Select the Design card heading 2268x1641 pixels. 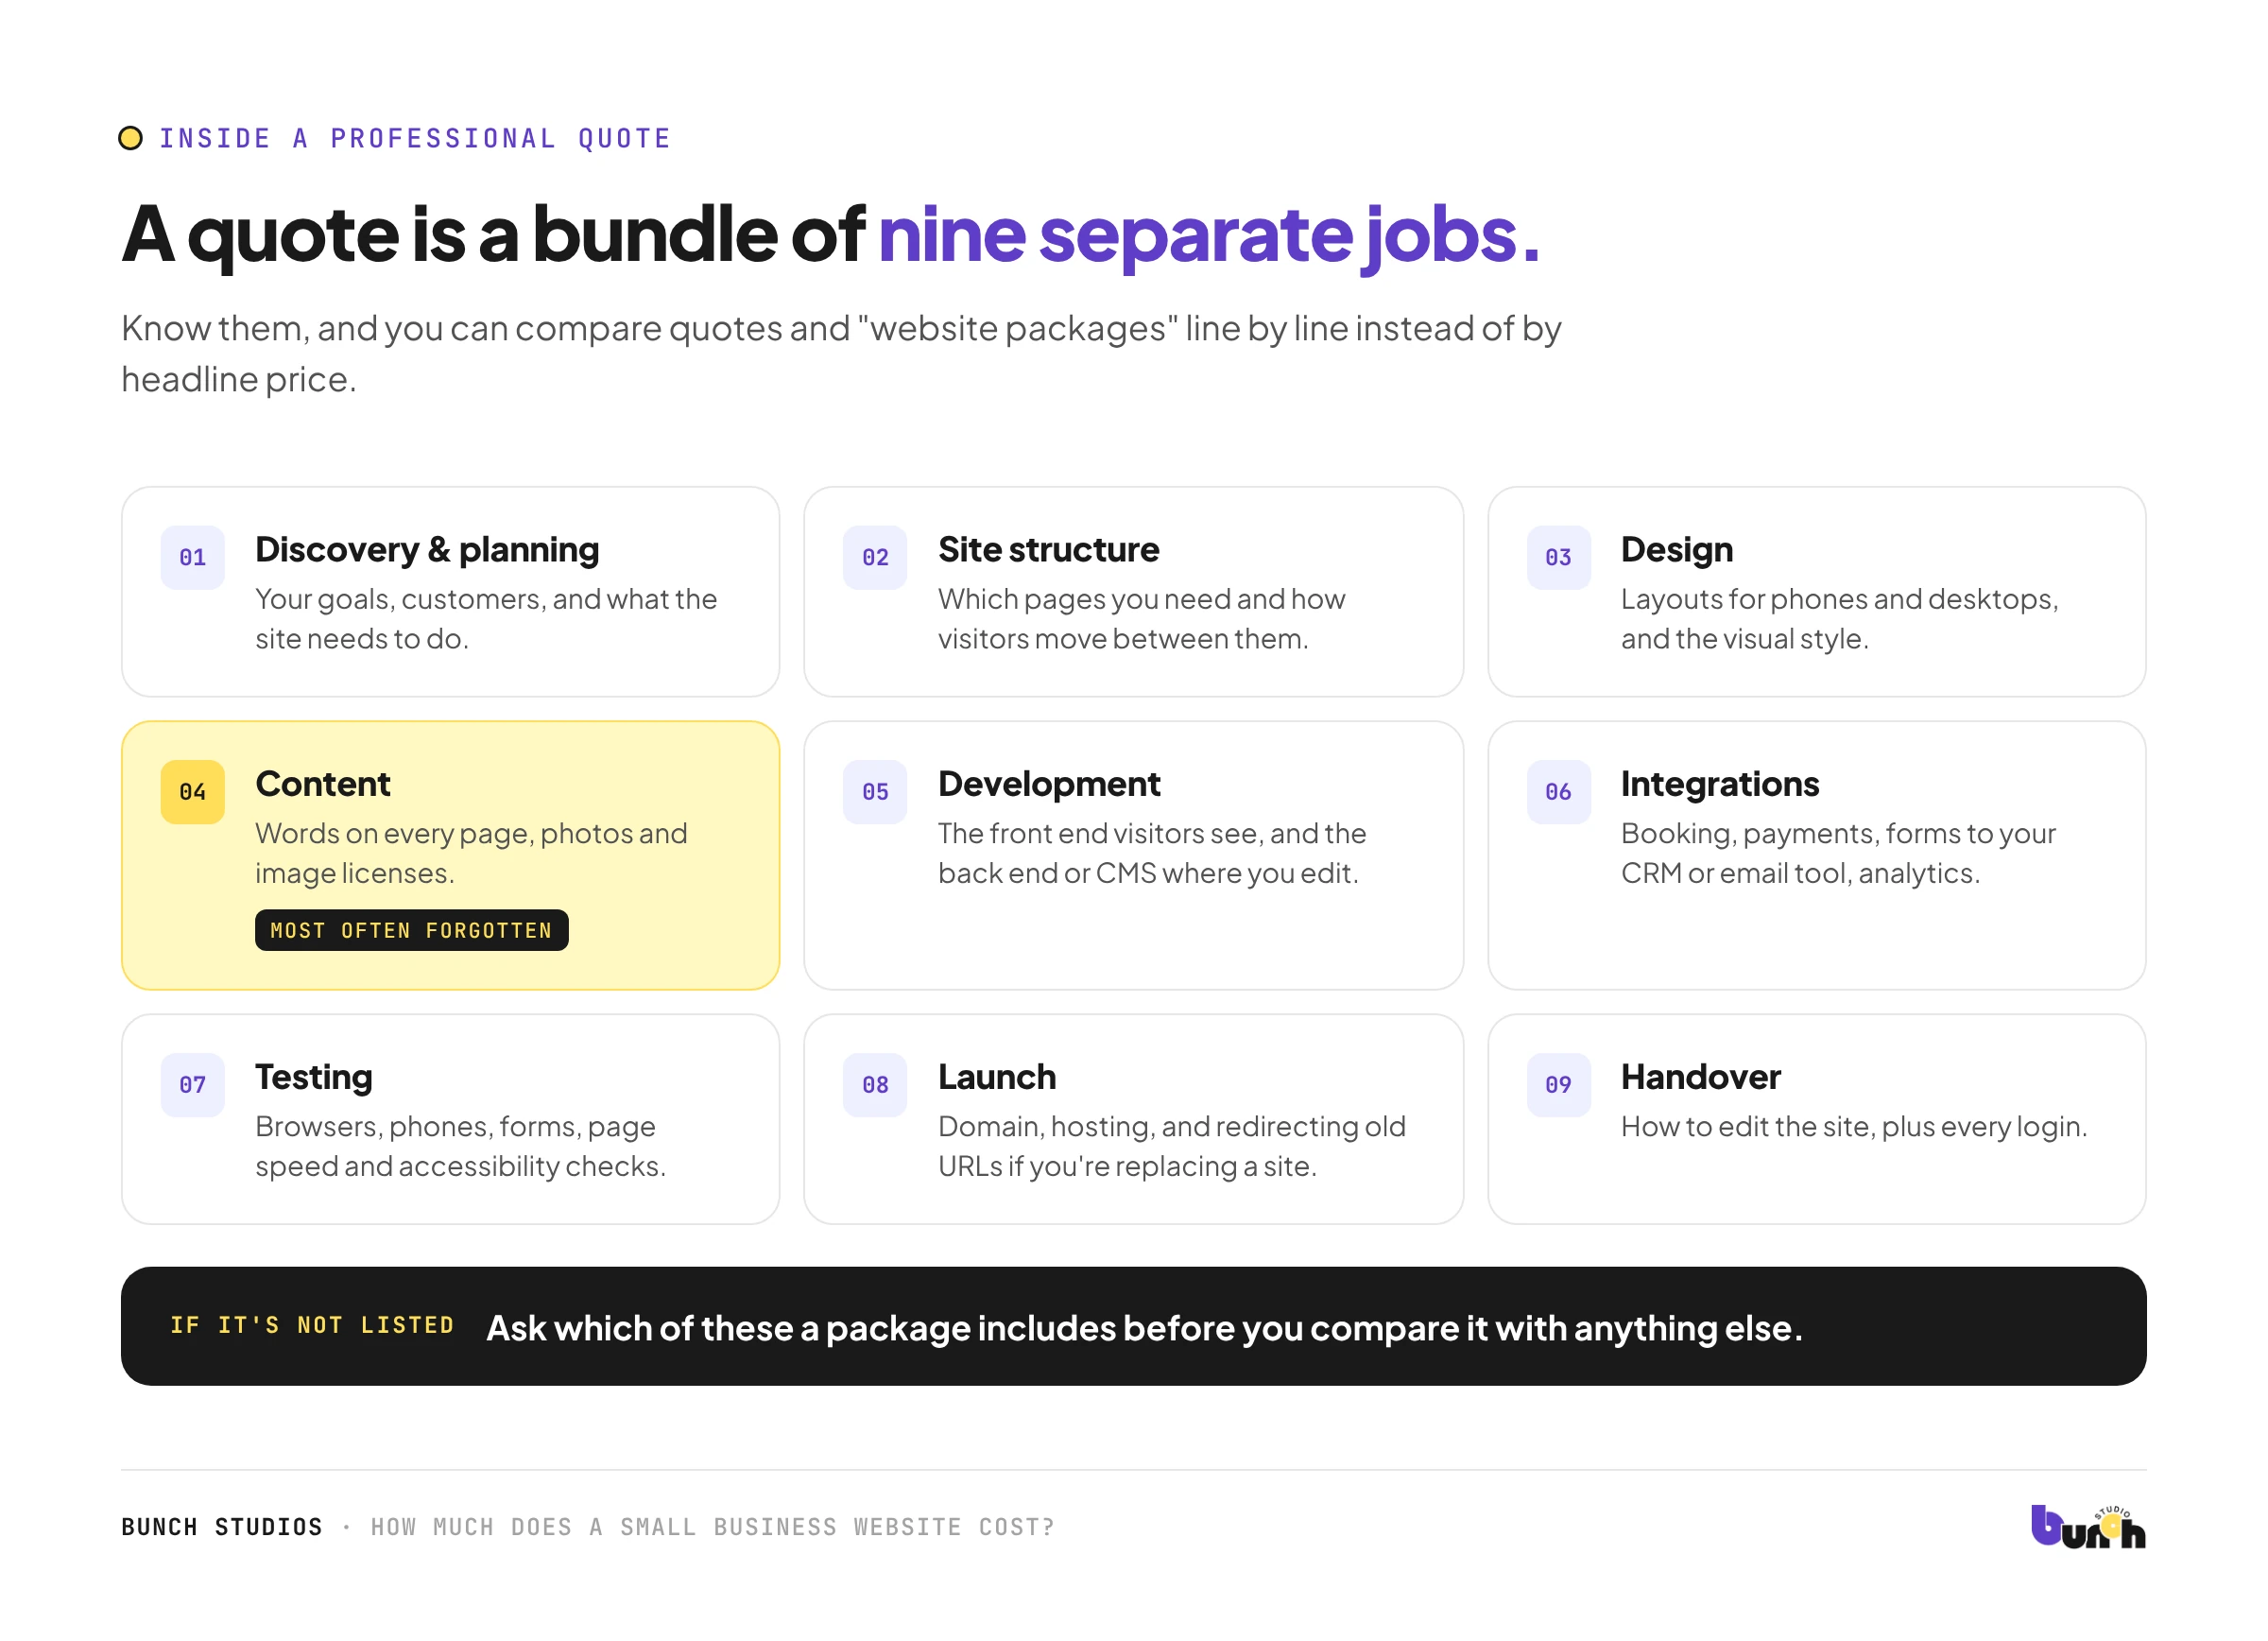pyautogui.click(x=1677, y=550)
